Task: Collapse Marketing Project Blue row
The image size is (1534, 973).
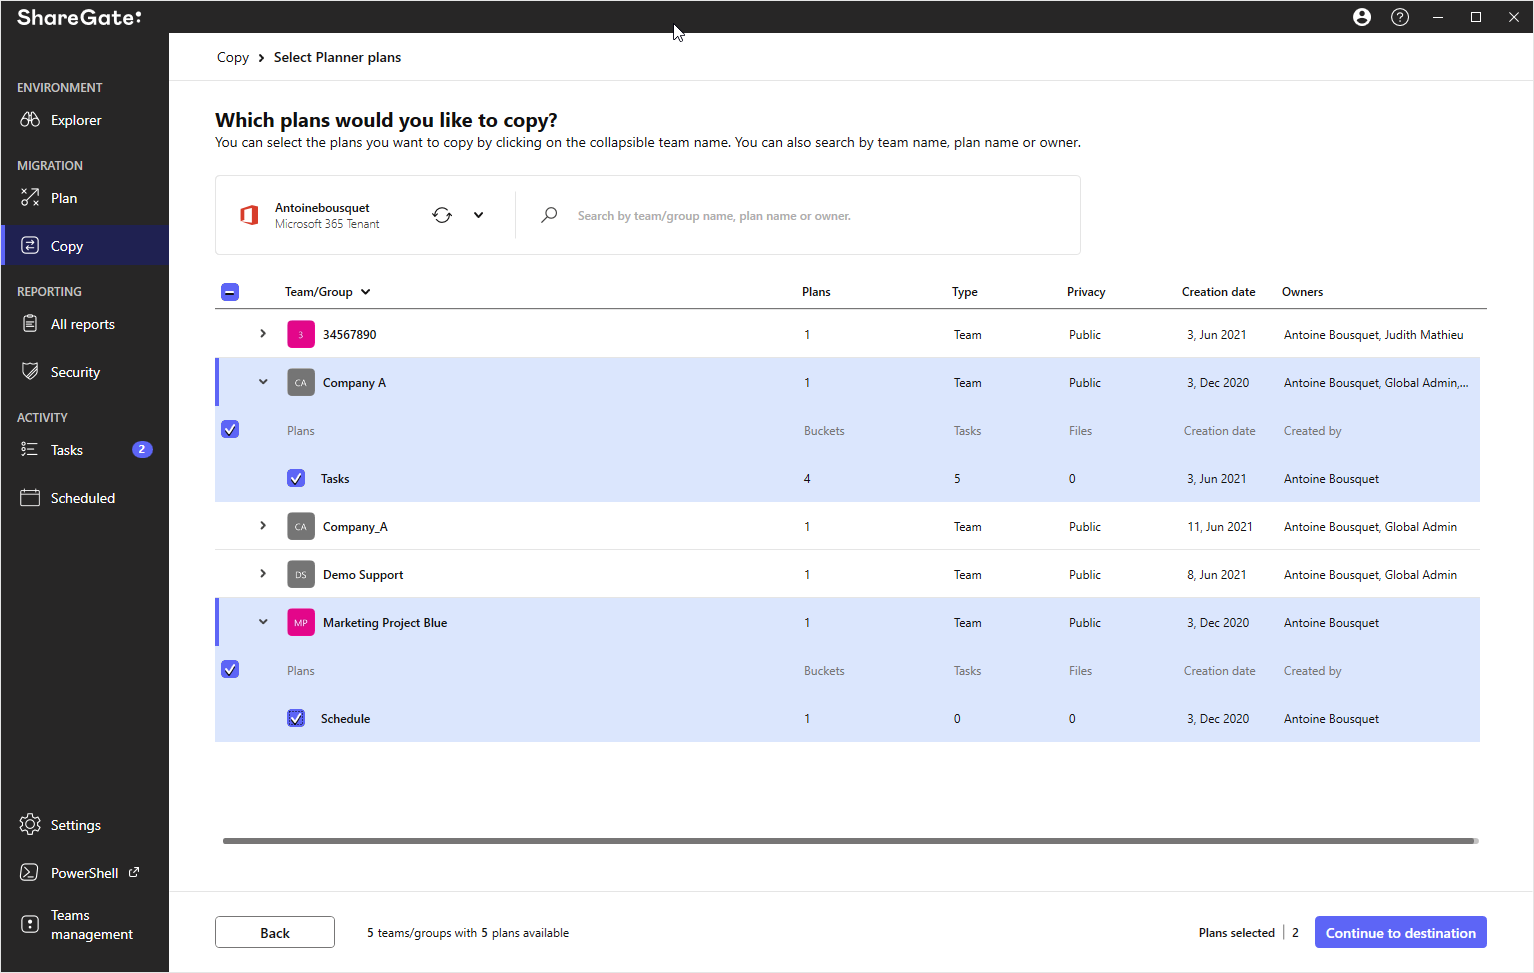Action: [263, 621]
